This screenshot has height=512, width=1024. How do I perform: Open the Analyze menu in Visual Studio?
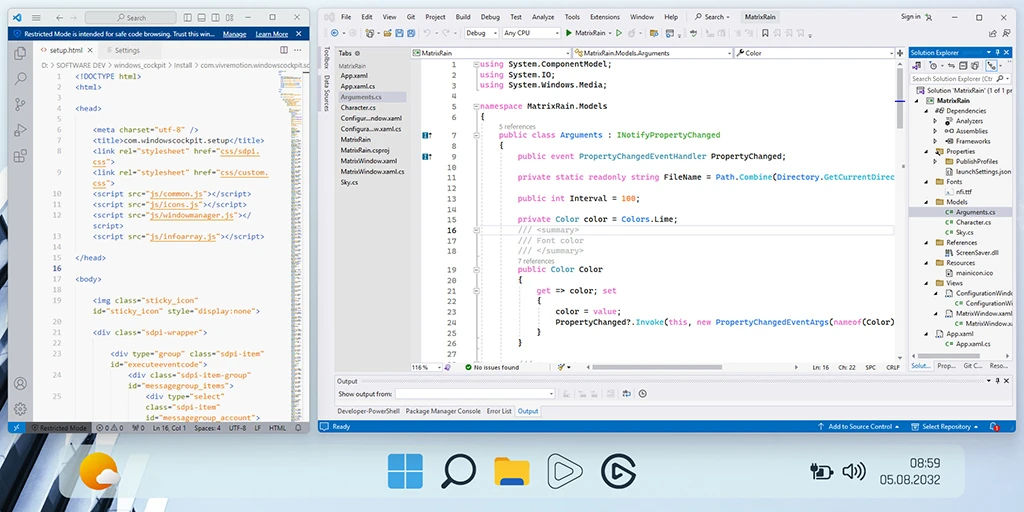pos(543,17)
